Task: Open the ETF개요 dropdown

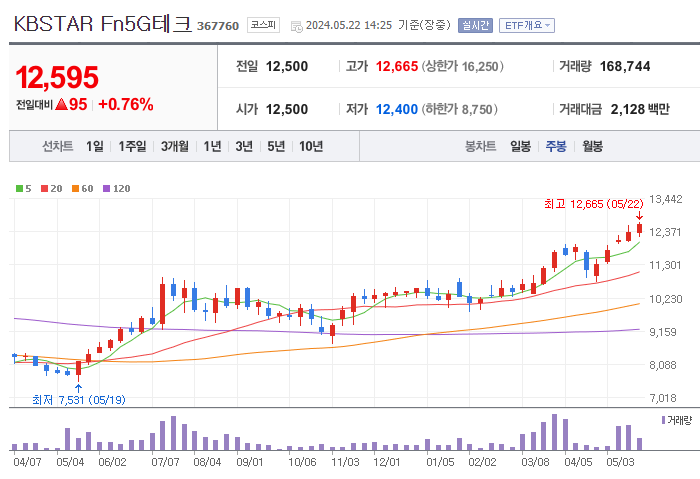Action: [527, 25]
